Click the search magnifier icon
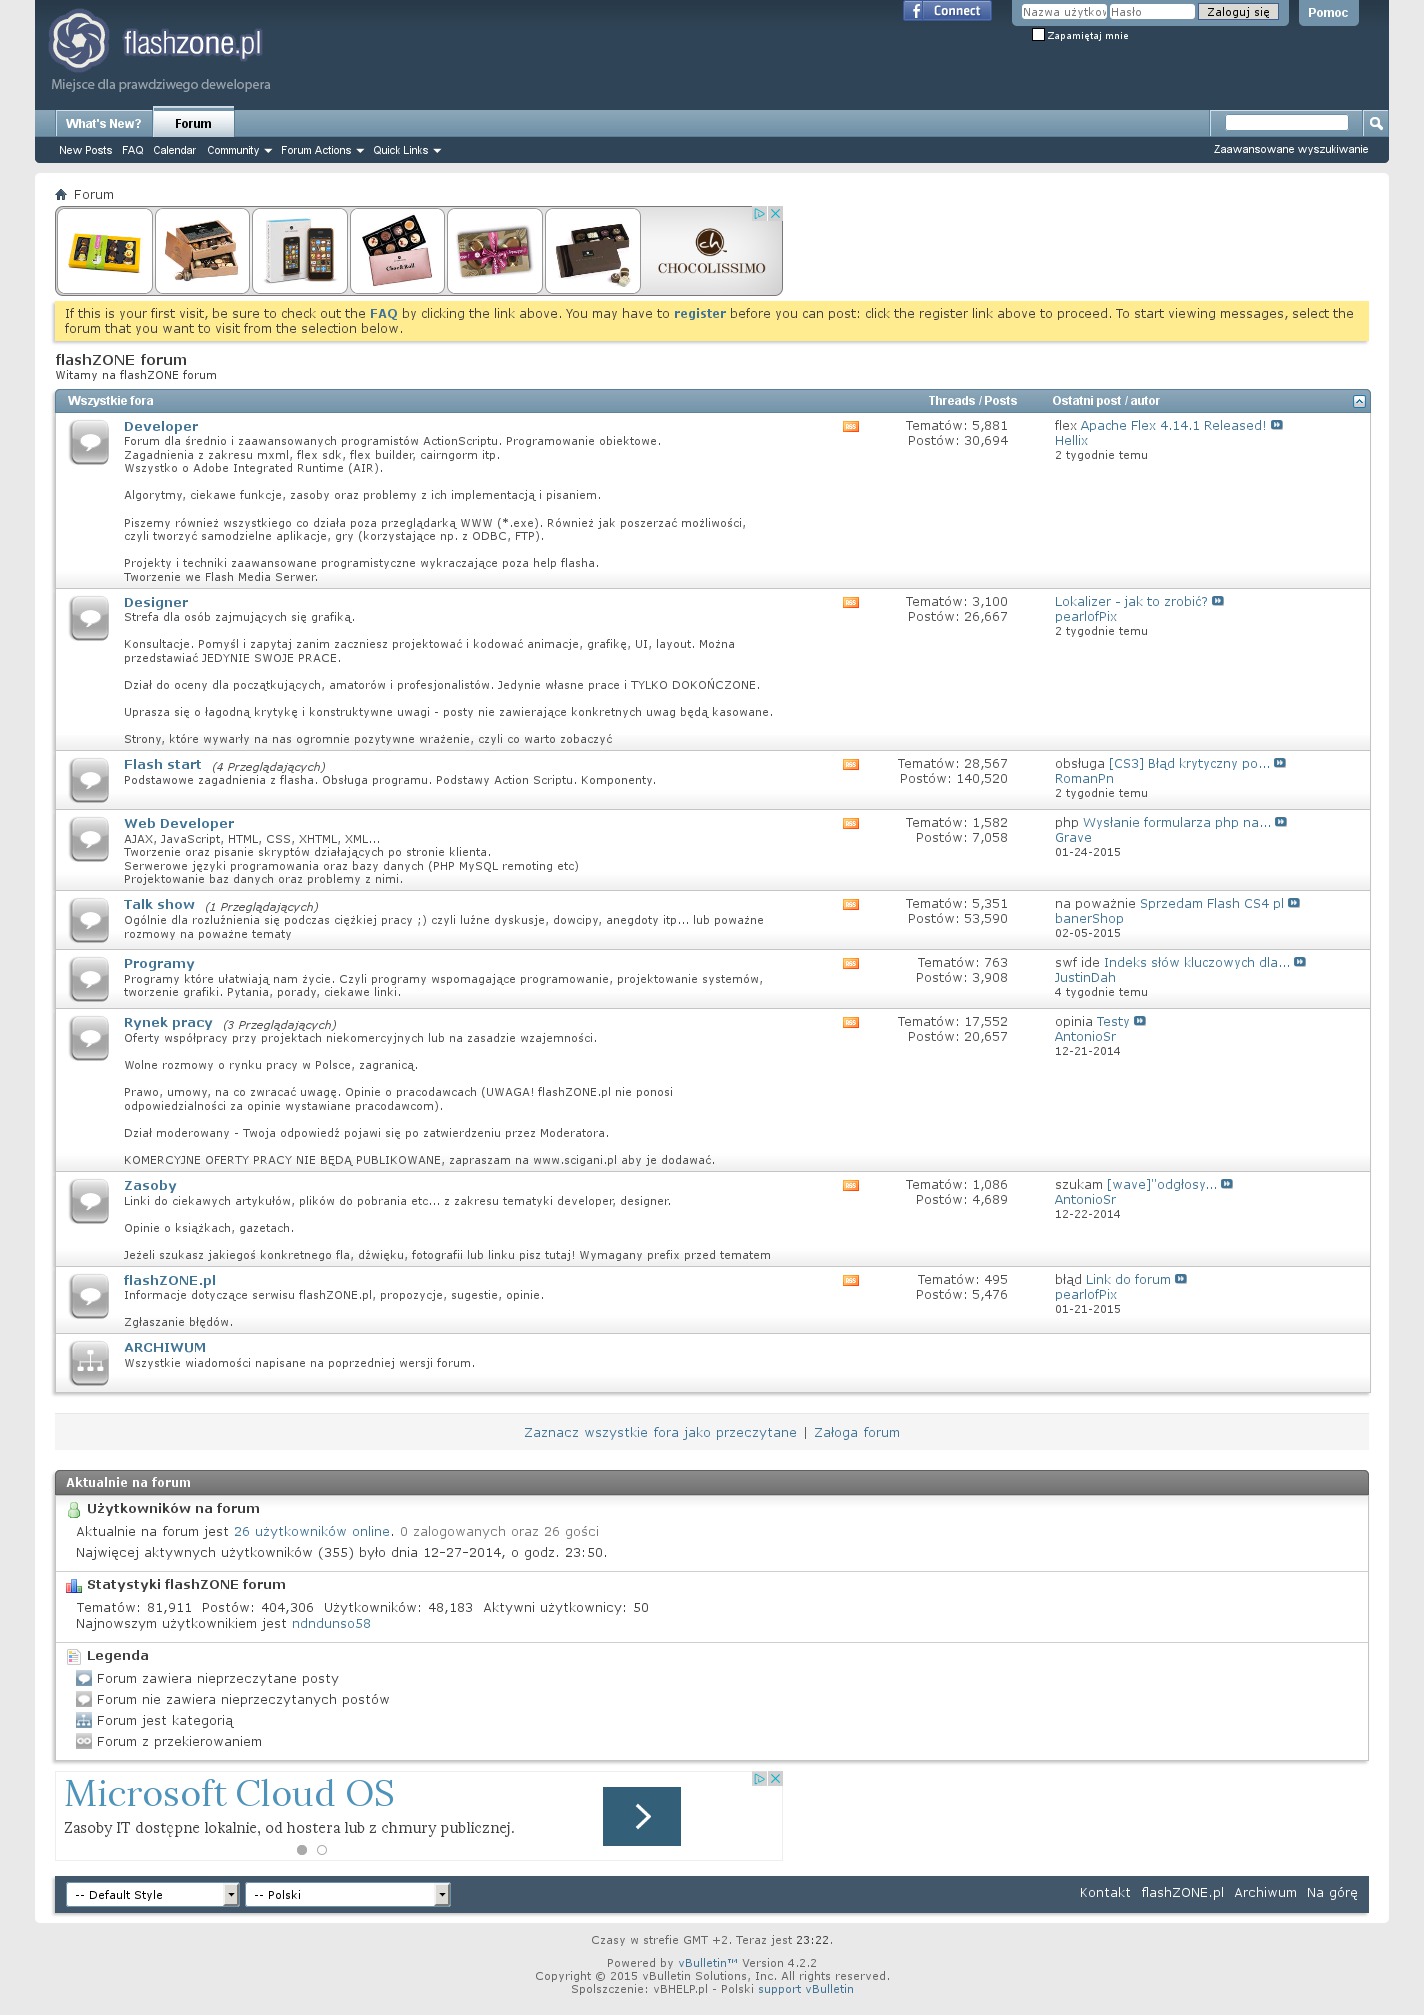1424x2015 pixels. click(1376, 123)
